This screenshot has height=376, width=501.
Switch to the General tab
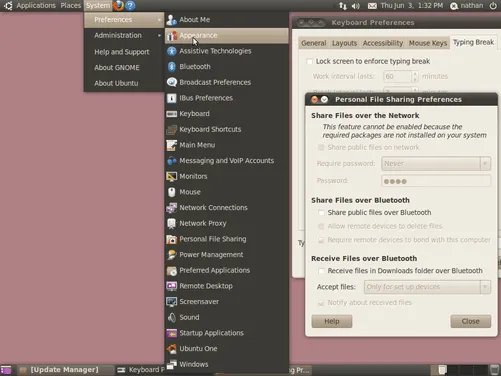pyautogui.click(x=314, y=43)
